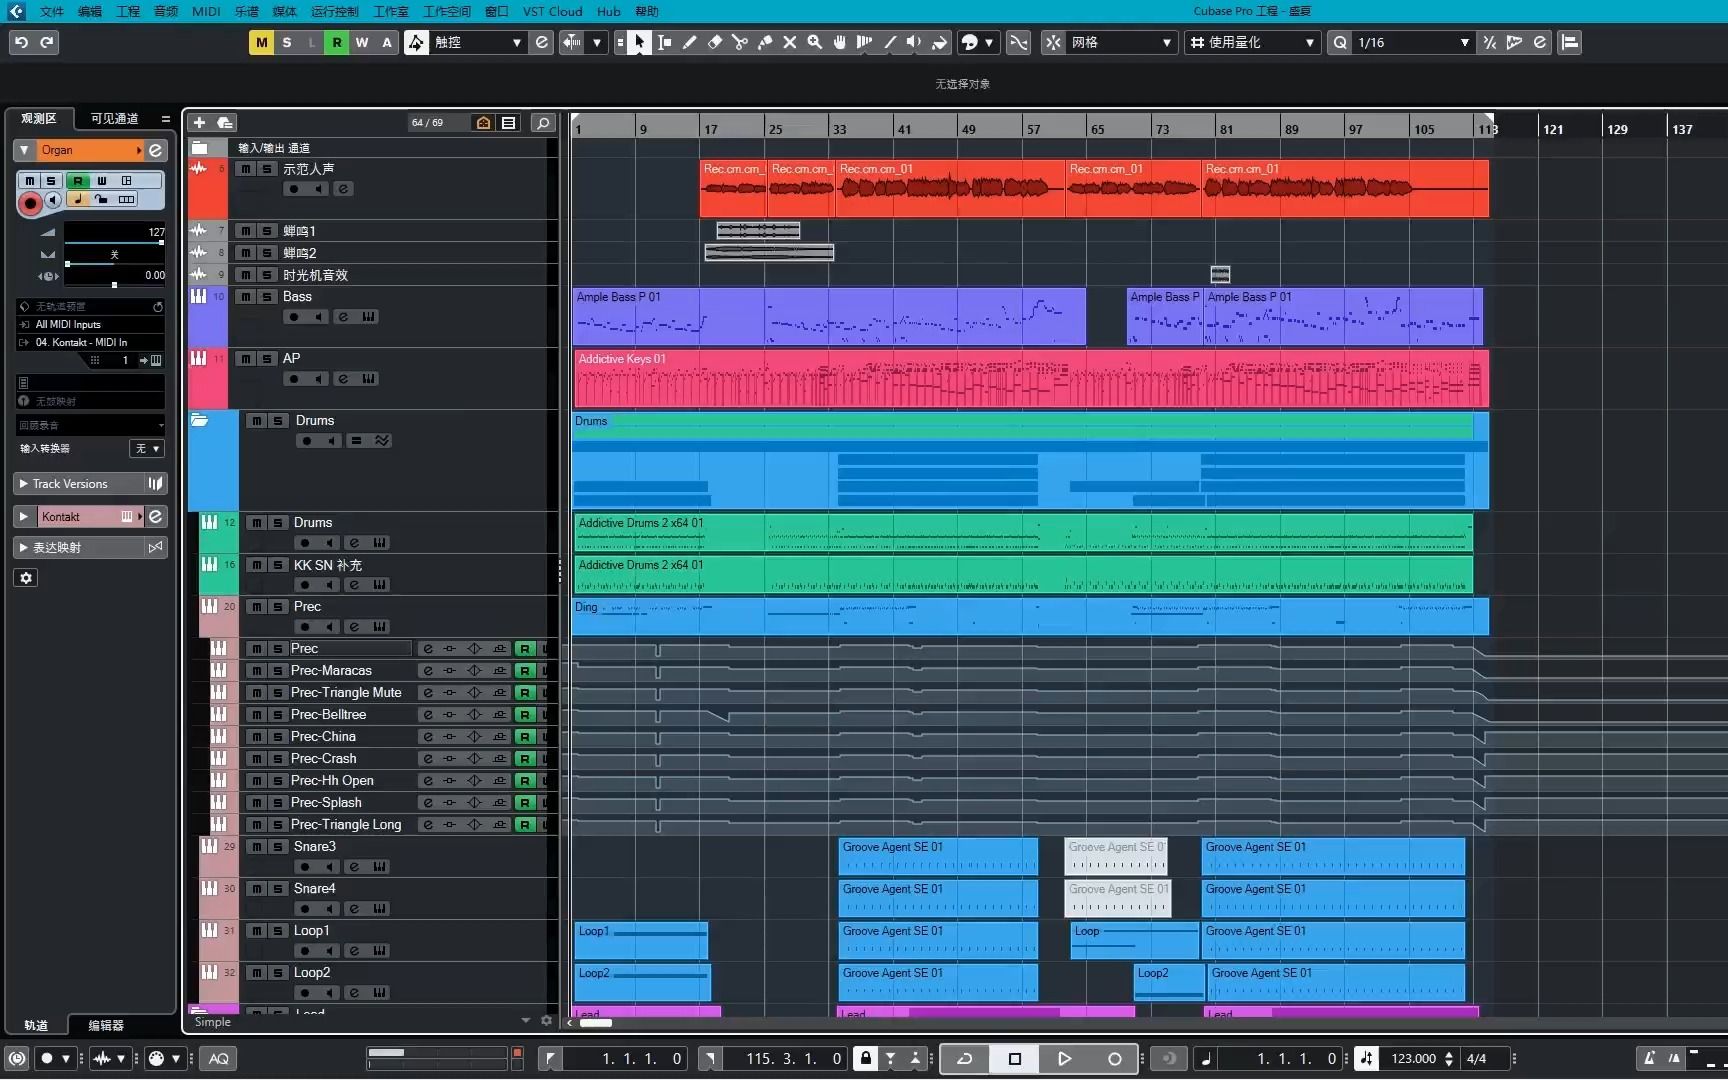Start playback with the Play button
The height and width of the screenshot is (1080, 1728).
point(1064,1058)
